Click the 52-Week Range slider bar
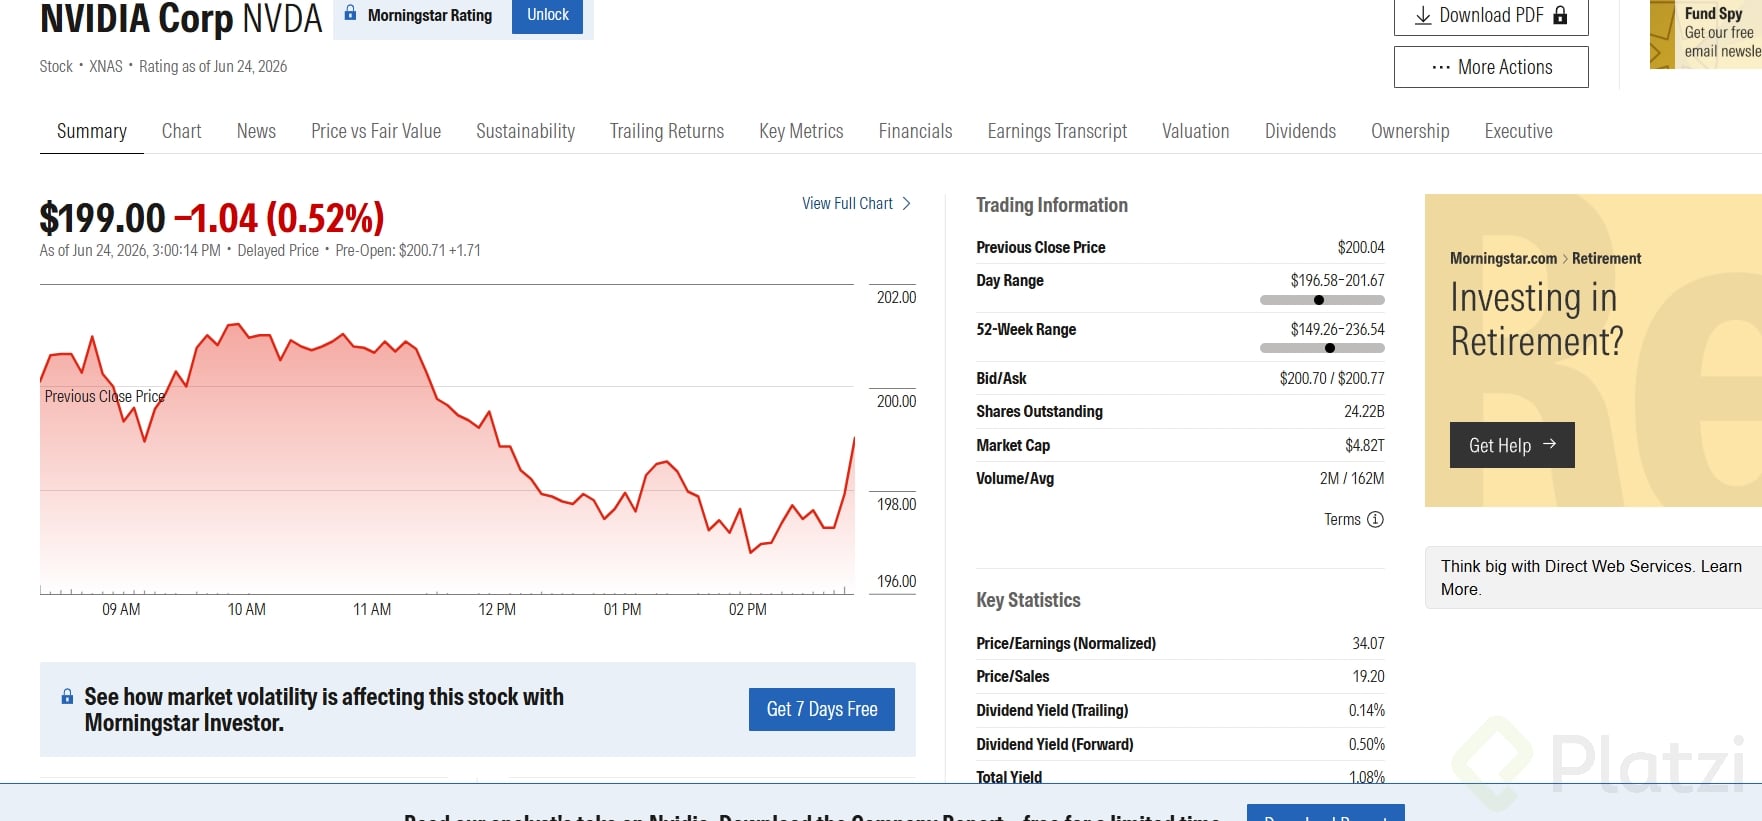Viewport: 1762px width, 821px height. pos(1322,348)
